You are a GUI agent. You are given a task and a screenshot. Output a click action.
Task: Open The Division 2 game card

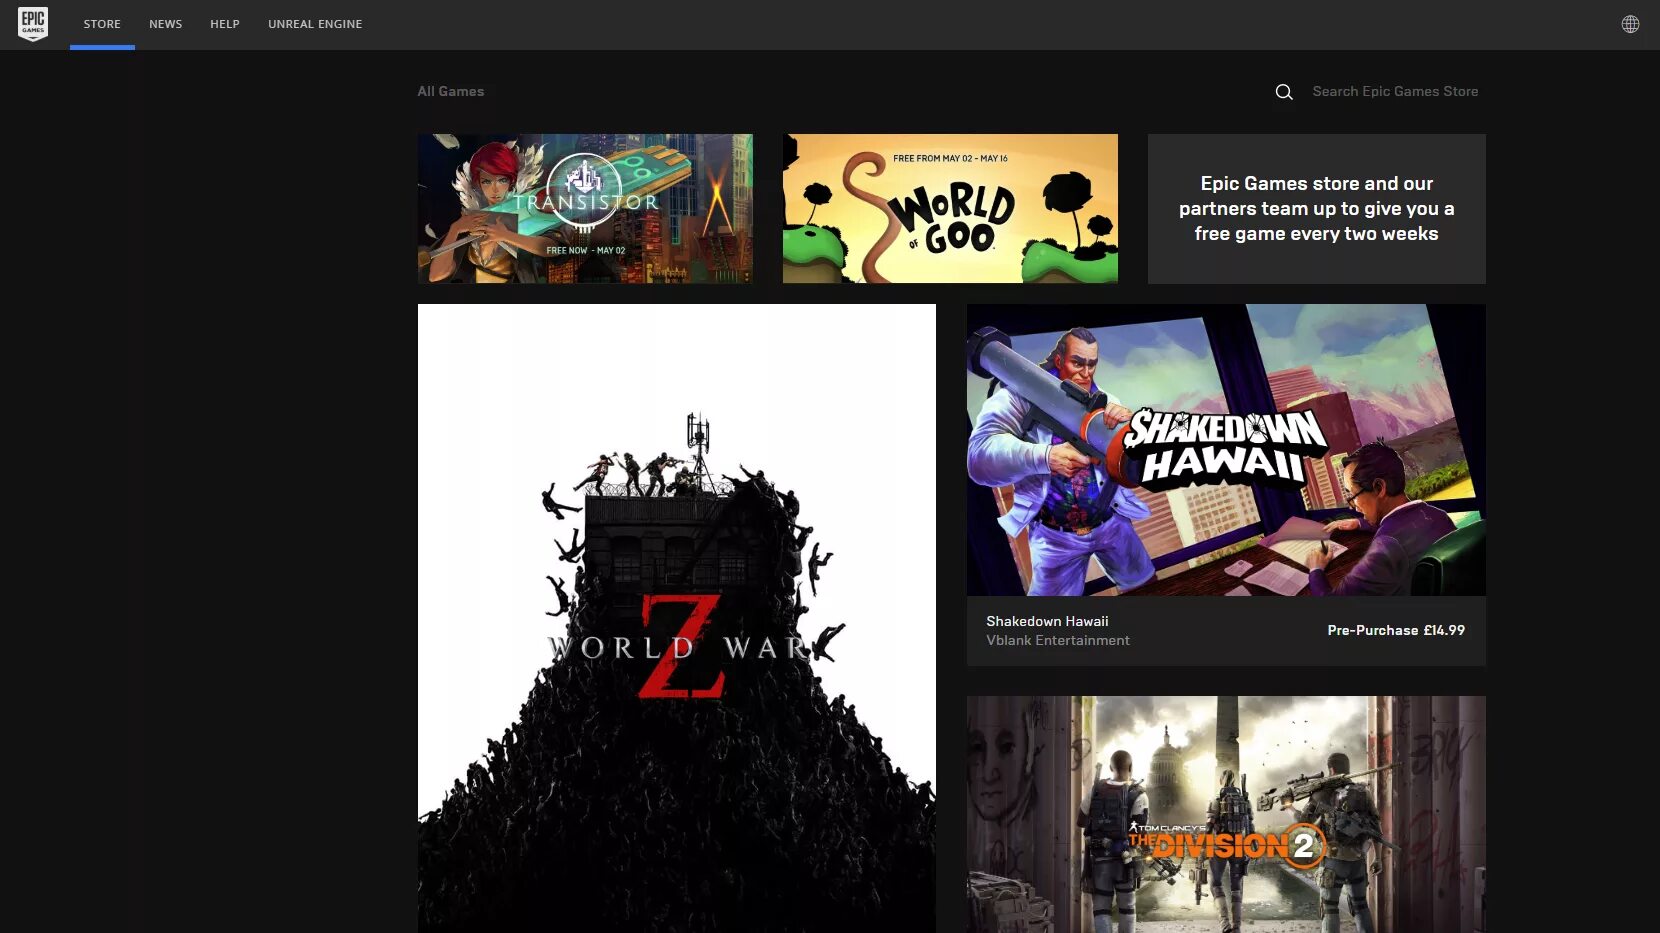coord(1226,815)
